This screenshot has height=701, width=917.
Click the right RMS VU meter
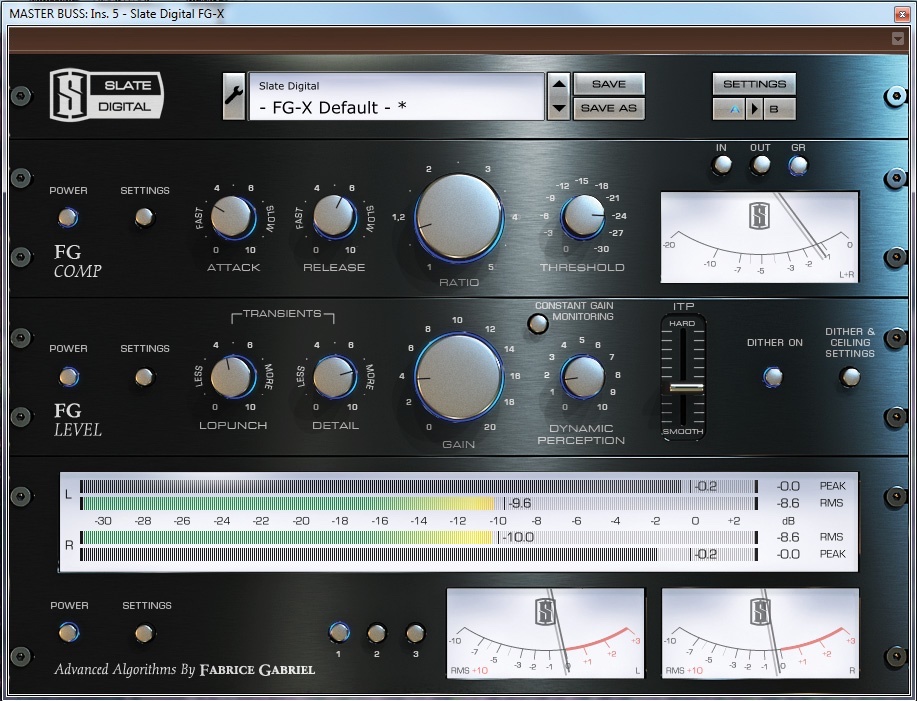pyautogui.click(x=760, y=633)
